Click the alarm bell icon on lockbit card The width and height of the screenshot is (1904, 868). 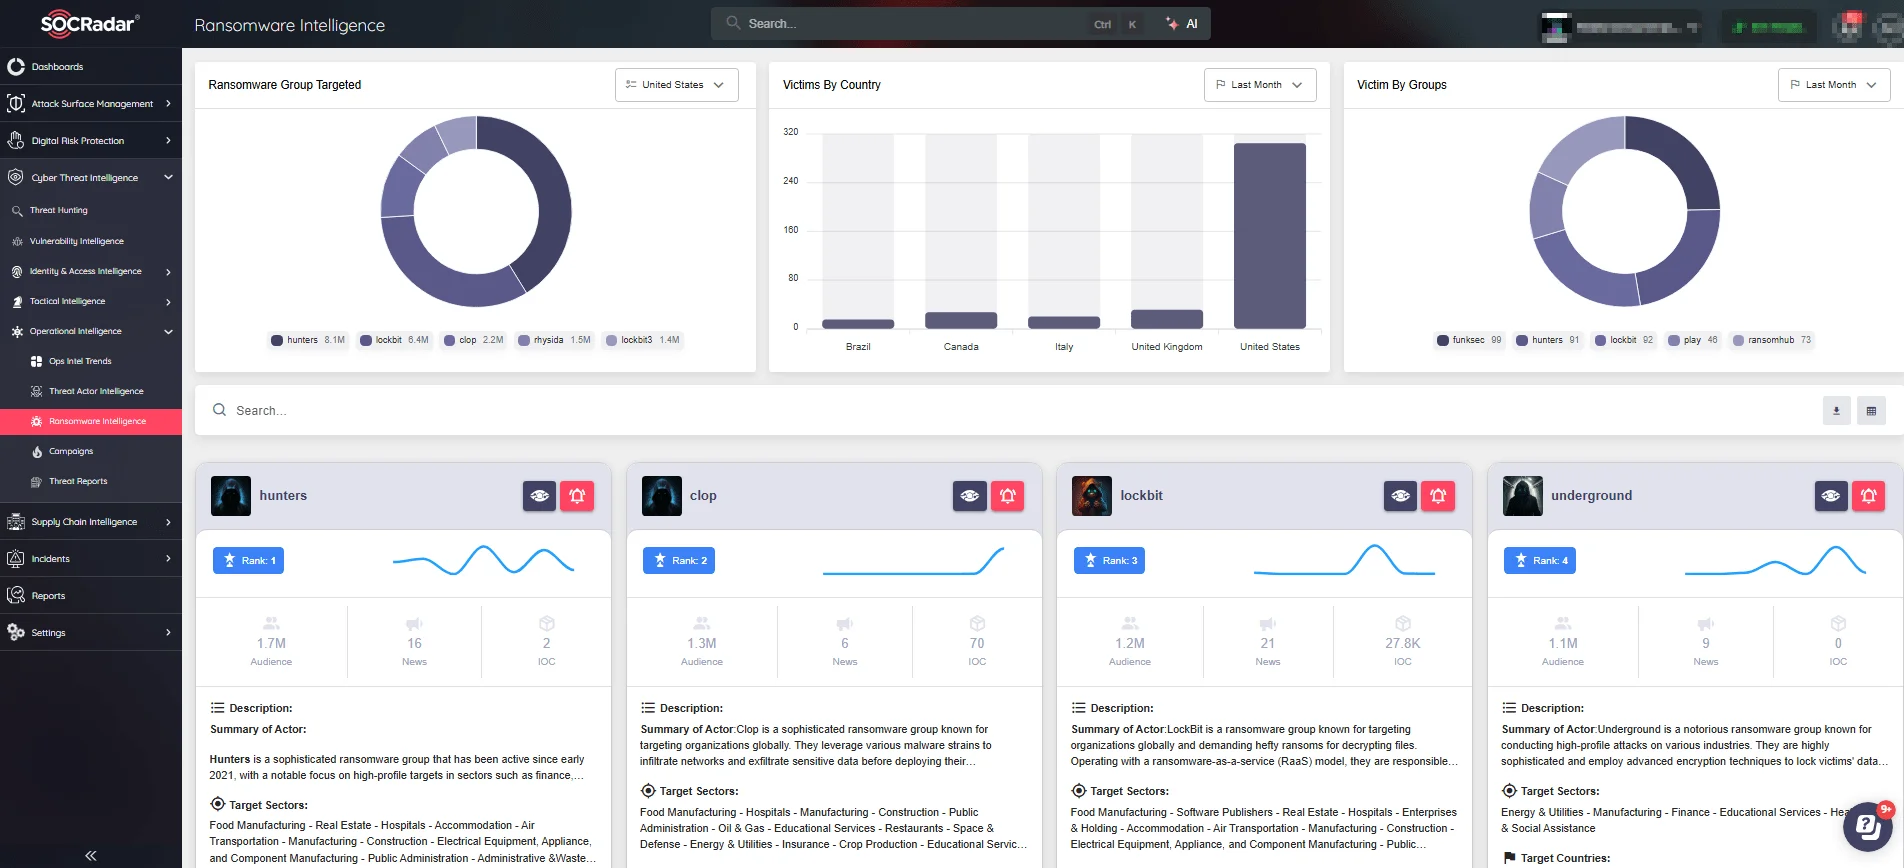[x=1438, y=496]
